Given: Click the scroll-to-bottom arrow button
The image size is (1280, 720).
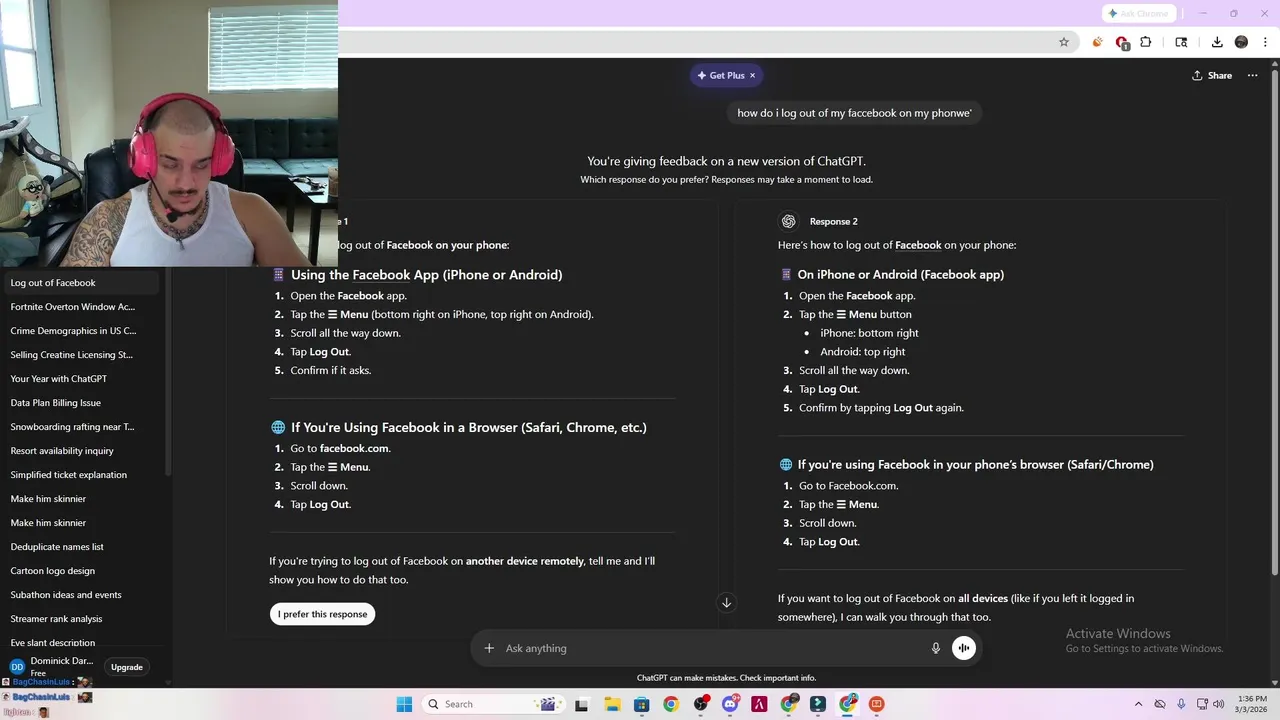Looking at the screenshot, I should click(x=727, y=602).
